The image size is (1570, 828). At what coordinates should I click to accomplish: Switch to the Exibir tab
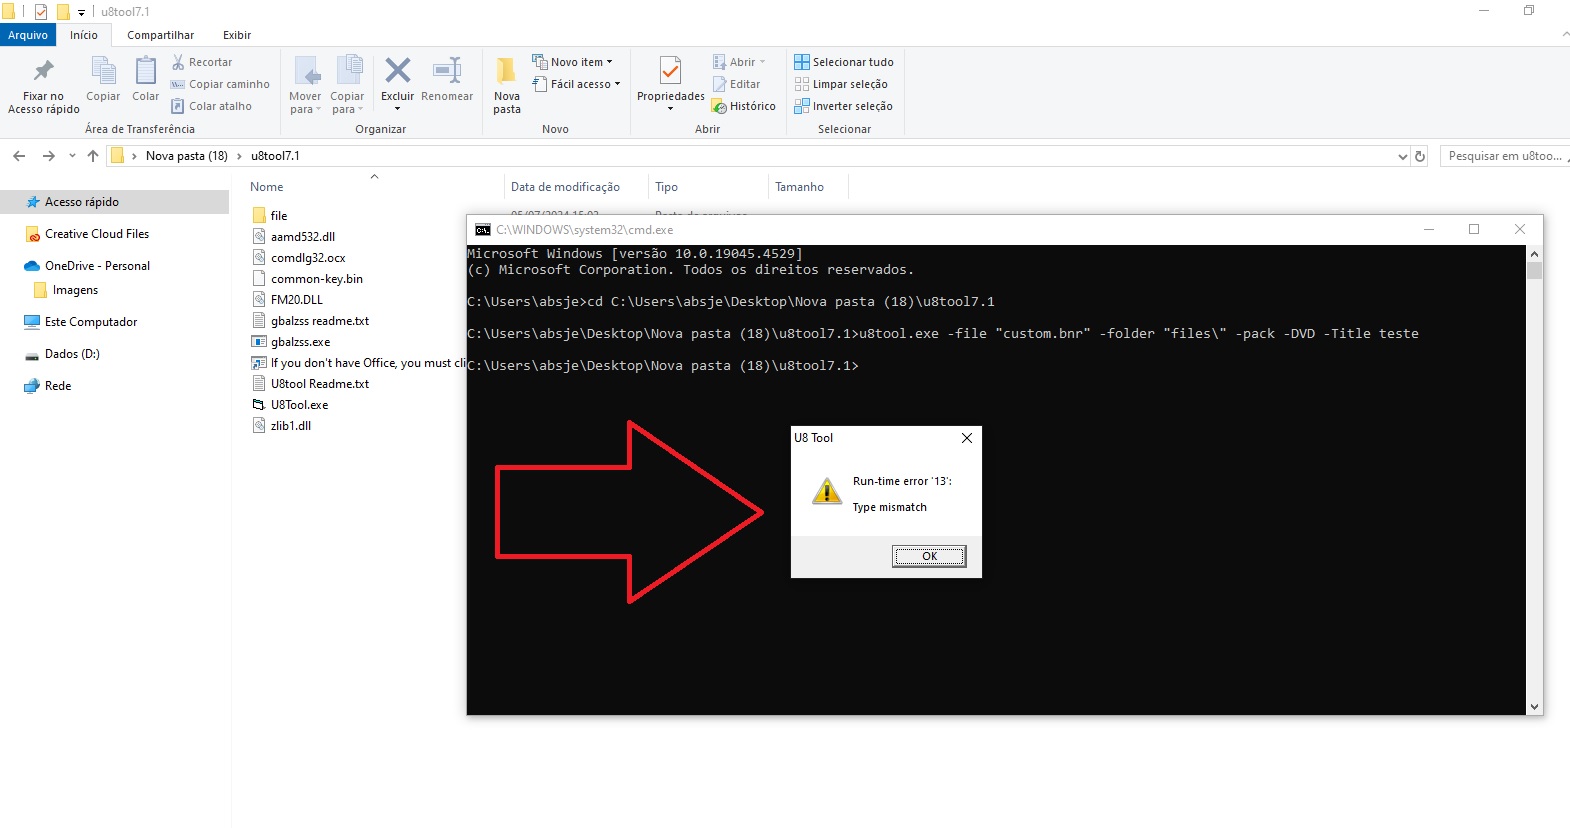pyautogui.click(x=237, y=35)
